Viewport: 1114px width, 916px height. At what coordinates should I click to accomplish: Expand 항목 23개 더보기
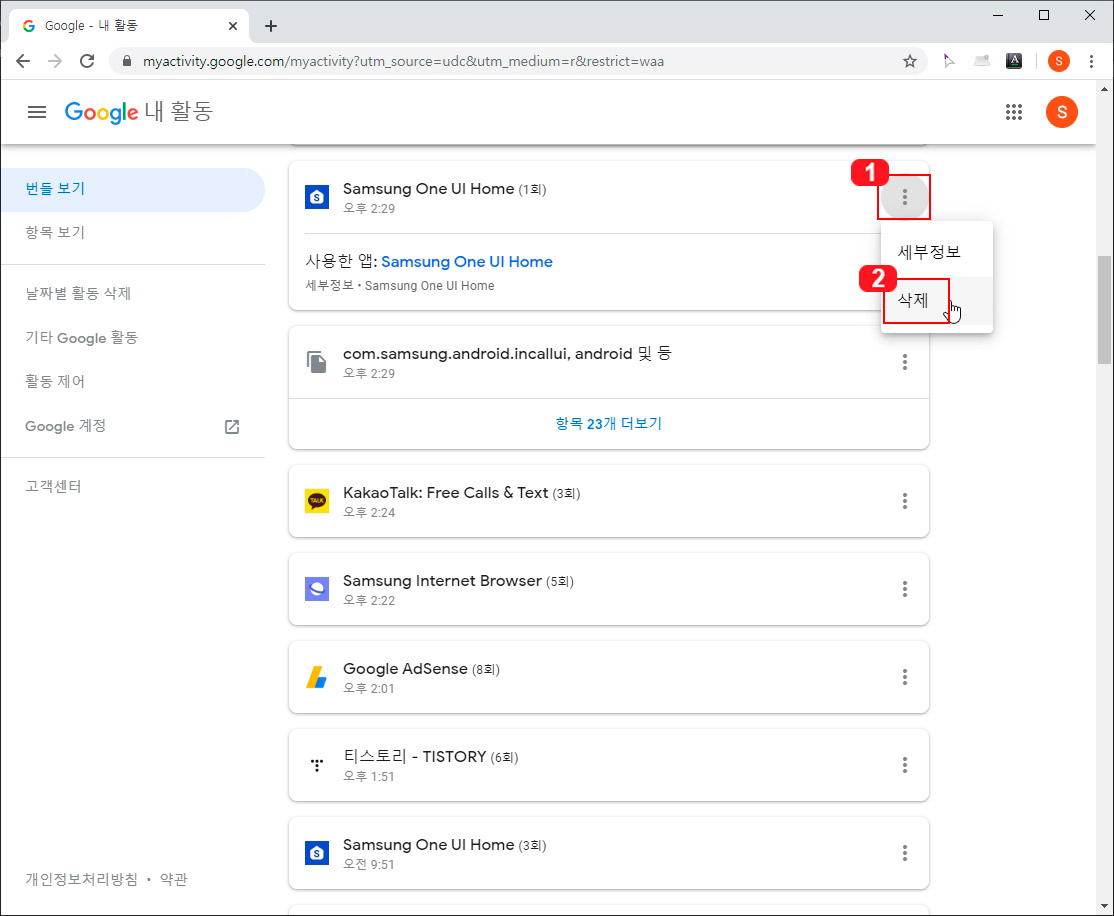point(609,424)
